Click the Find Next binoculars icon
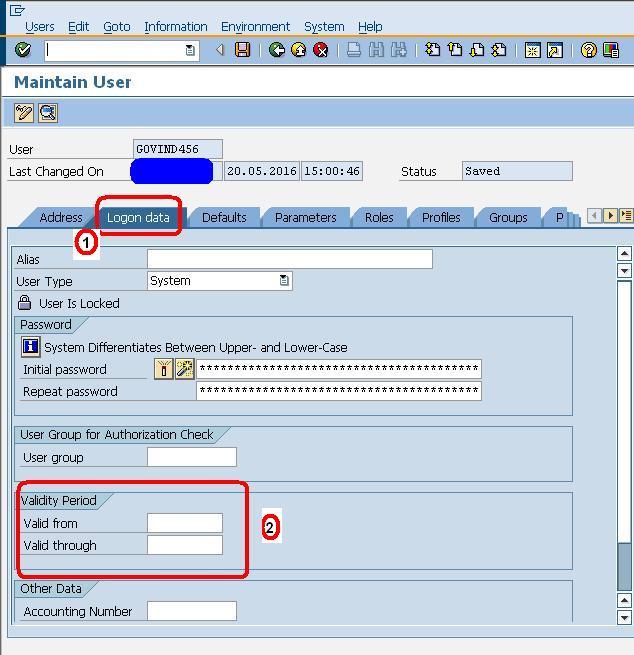 point(398,50)
